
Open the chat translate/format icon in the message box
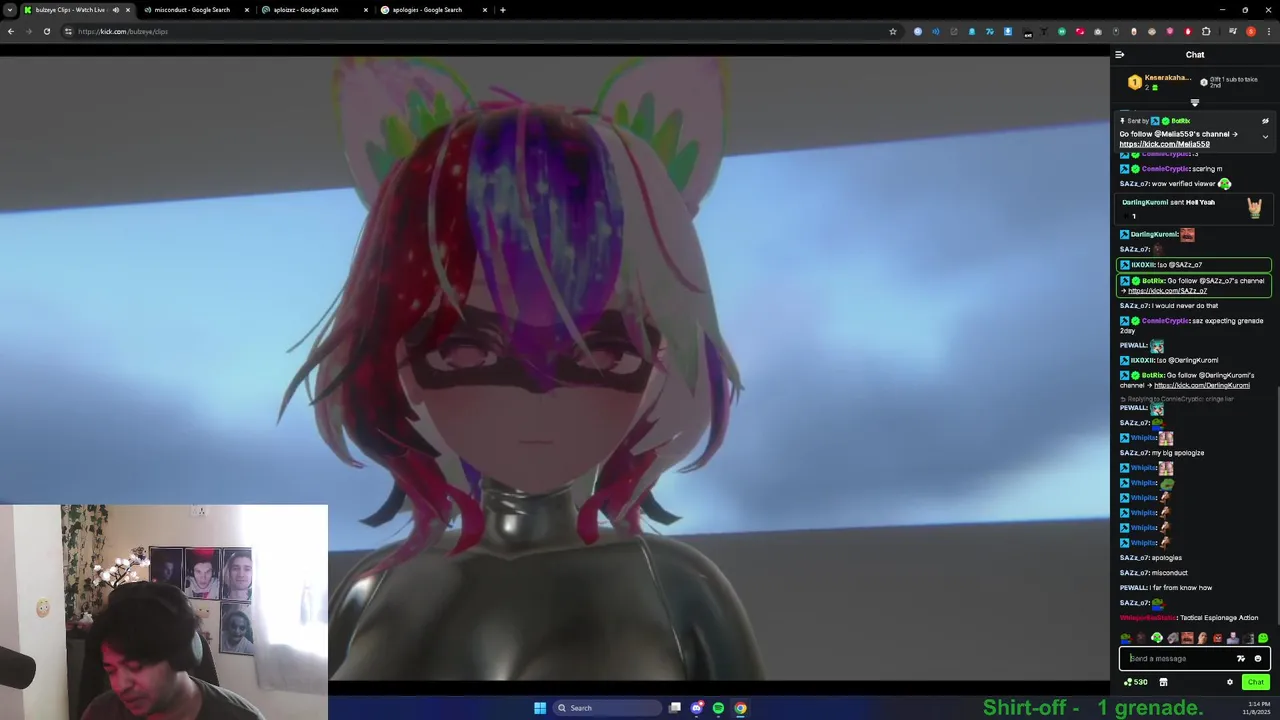point(1241,658)
